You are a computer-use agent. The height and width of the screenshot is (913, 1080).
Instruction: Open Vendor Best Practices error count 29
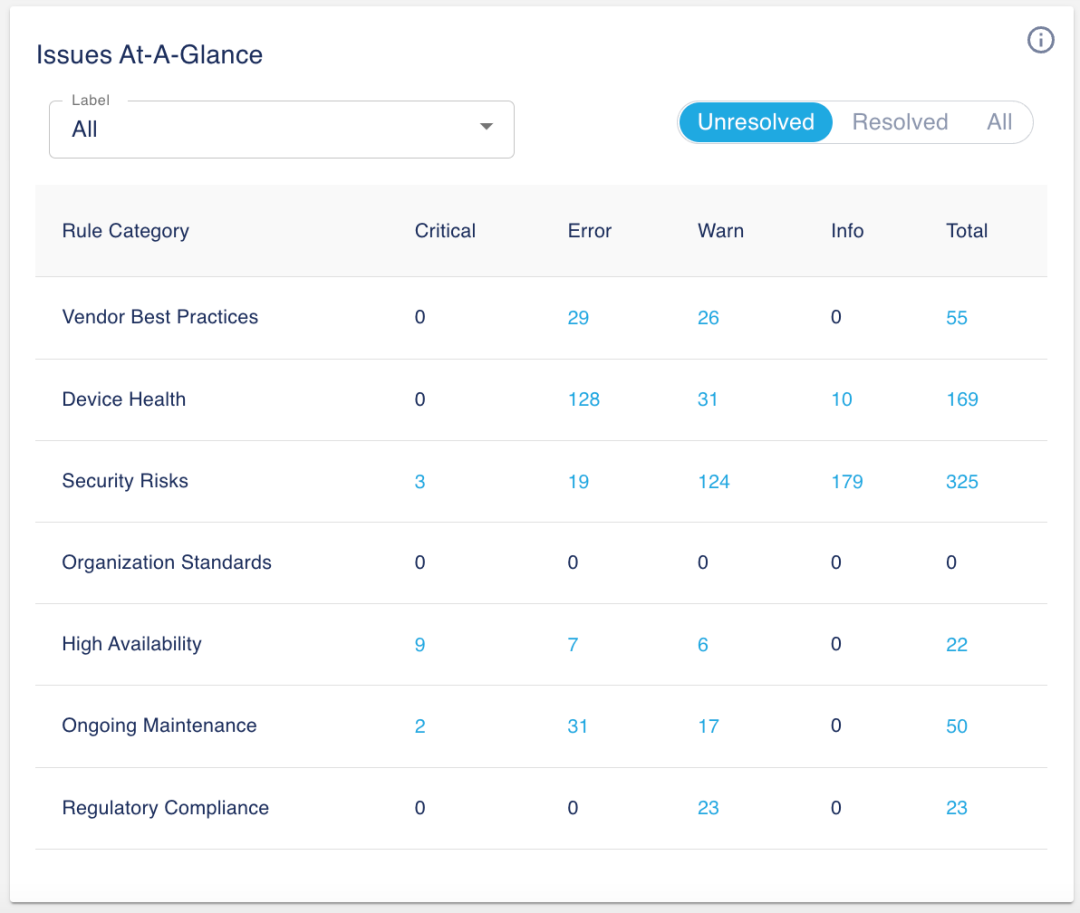point(578,318)
